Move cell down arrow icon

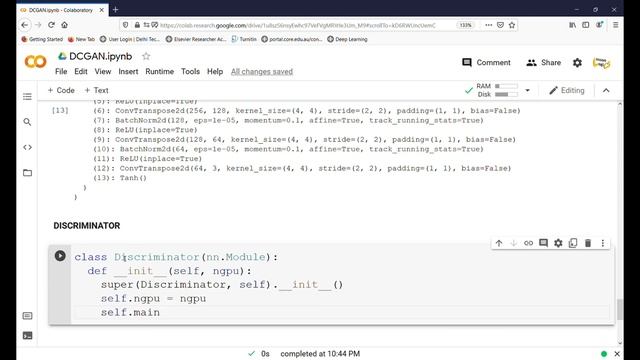[513, 243]
